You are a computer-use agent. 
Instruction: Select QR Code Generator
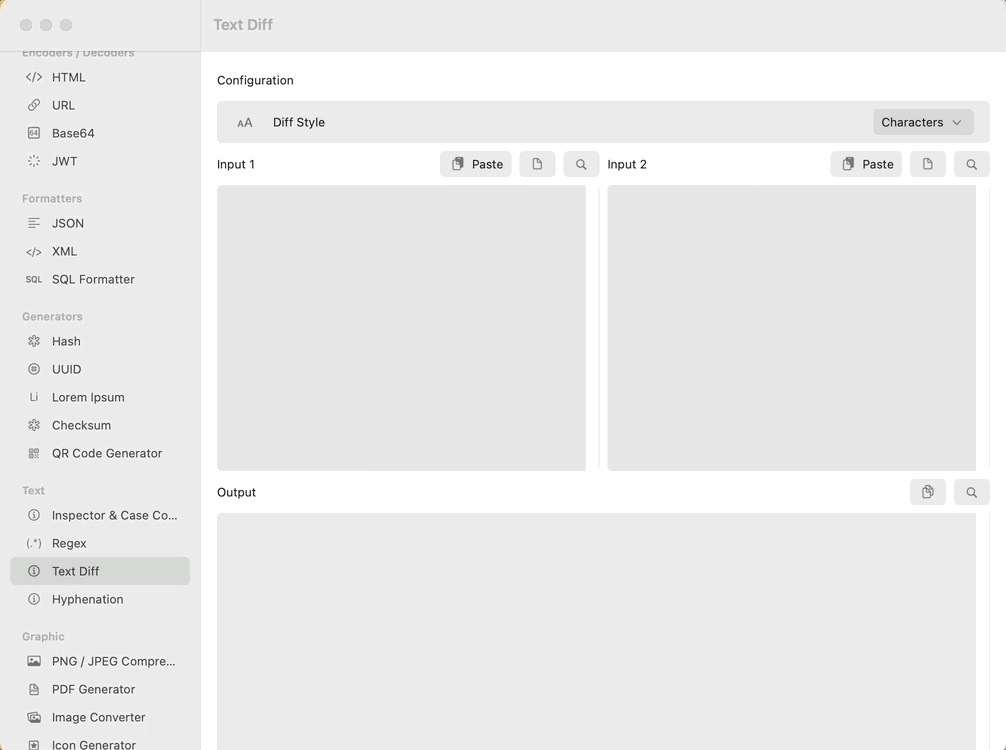coord(99,454)
